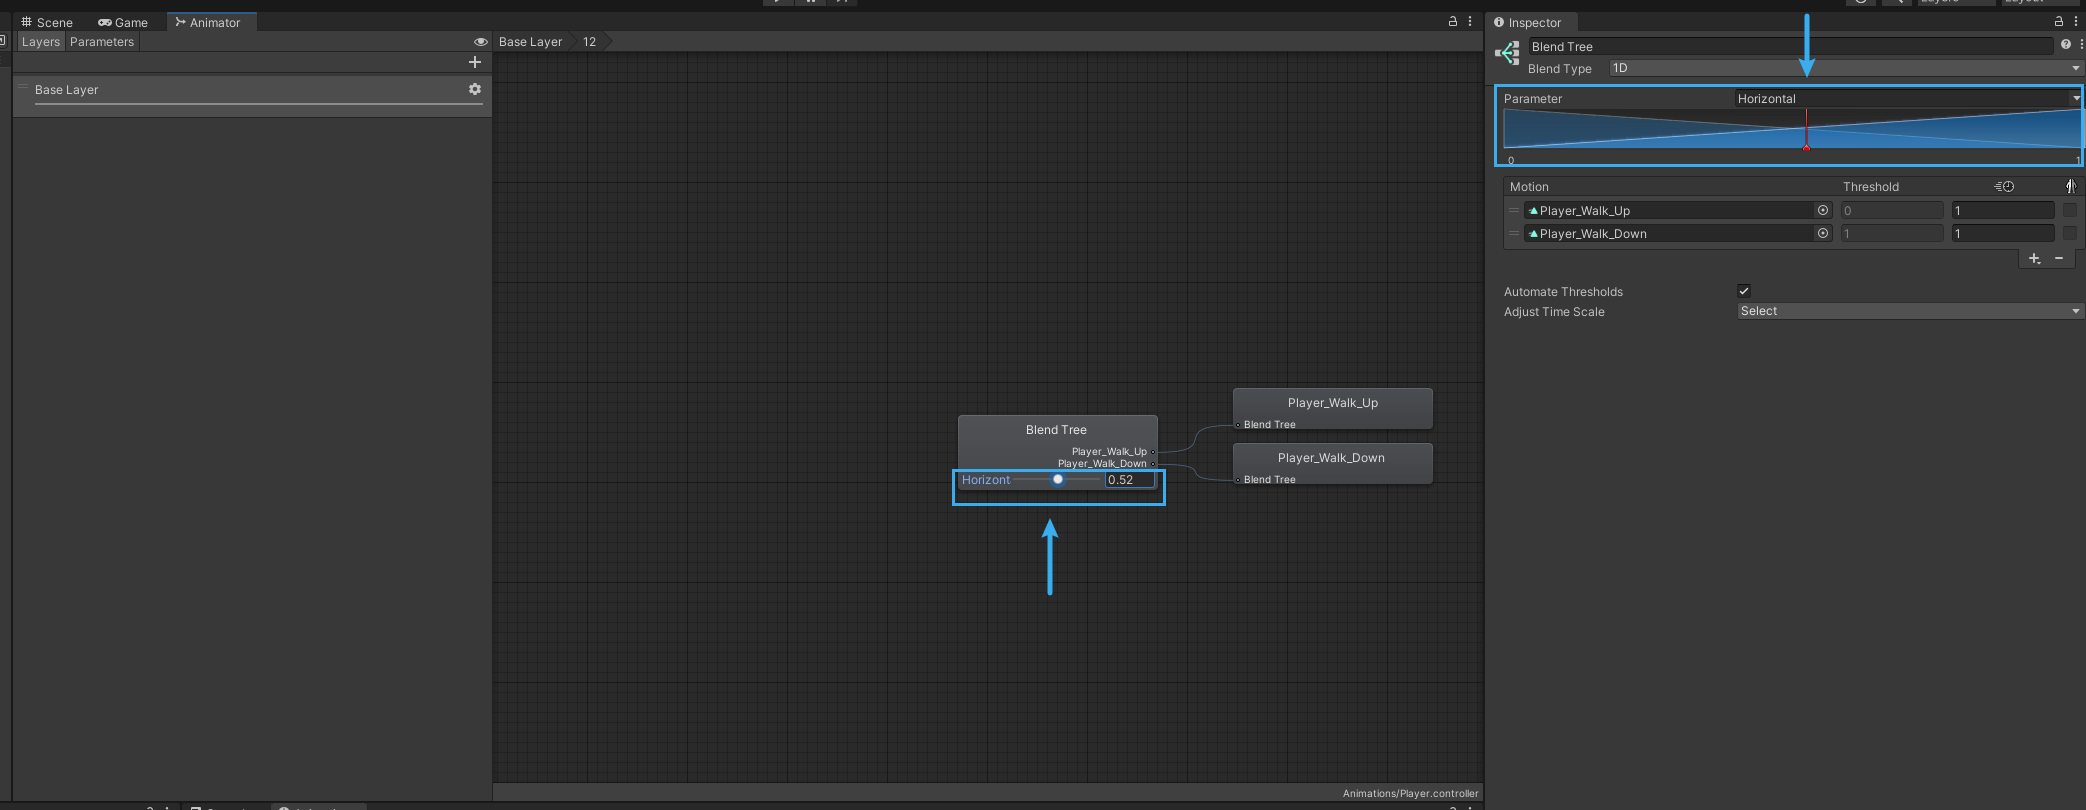
Task: Remove motion with the minus button
Action: click(2059, 258)
